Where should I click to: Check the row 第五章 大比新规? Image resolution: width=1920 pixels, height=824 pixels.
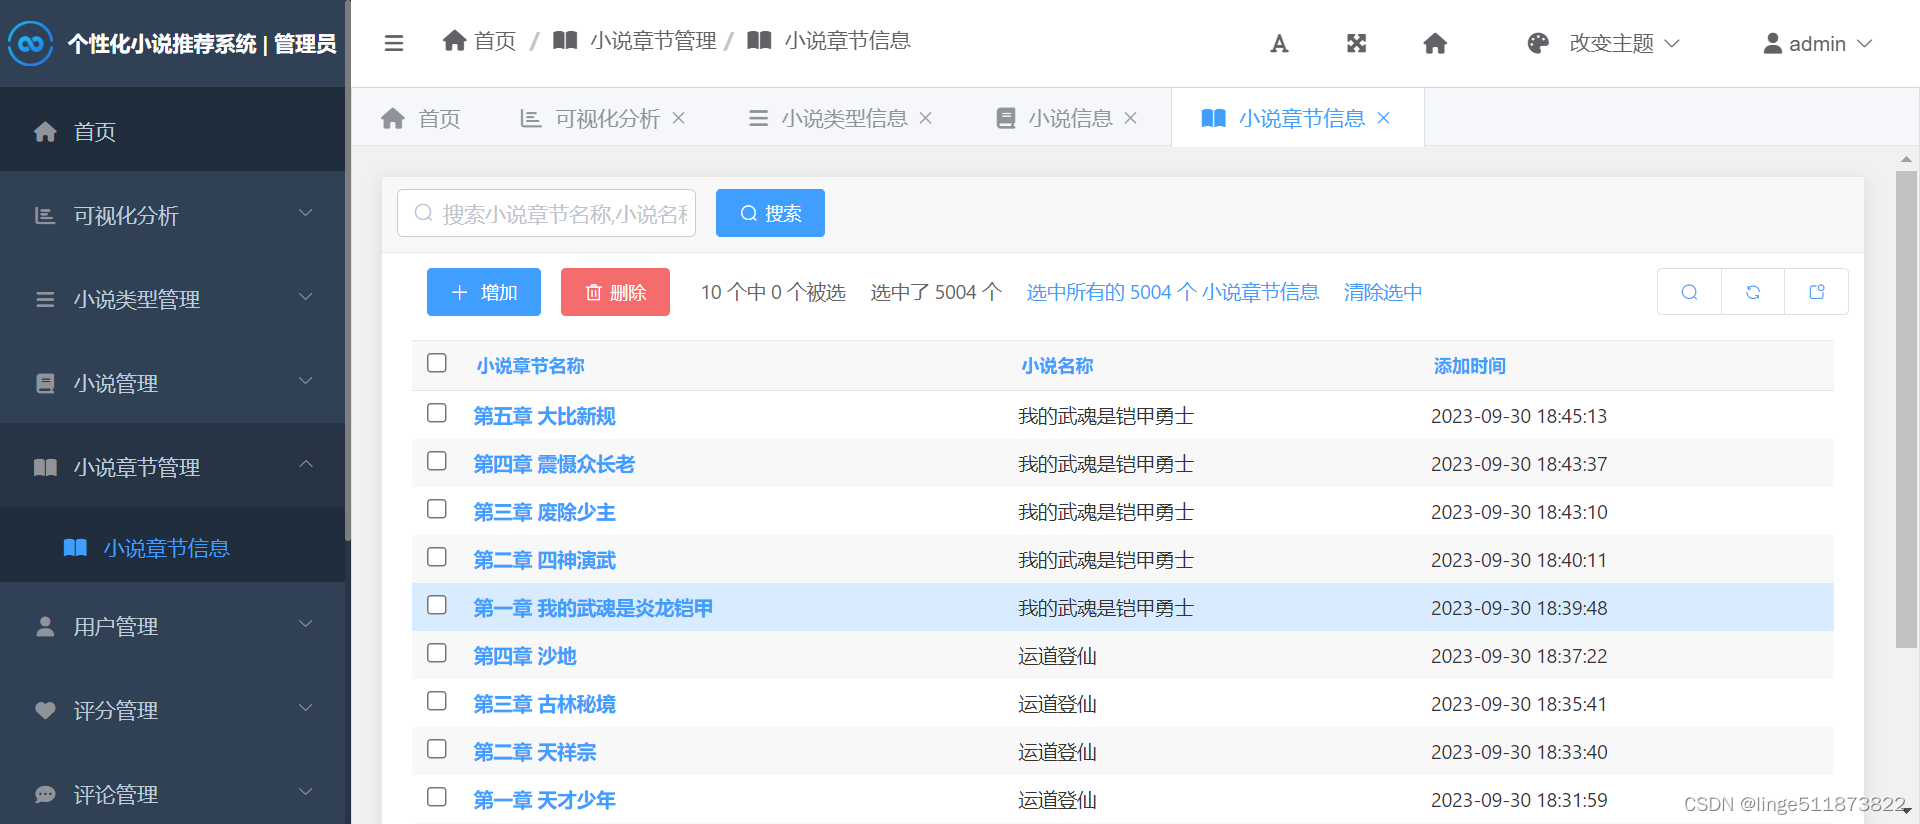(x=437, y=413)
